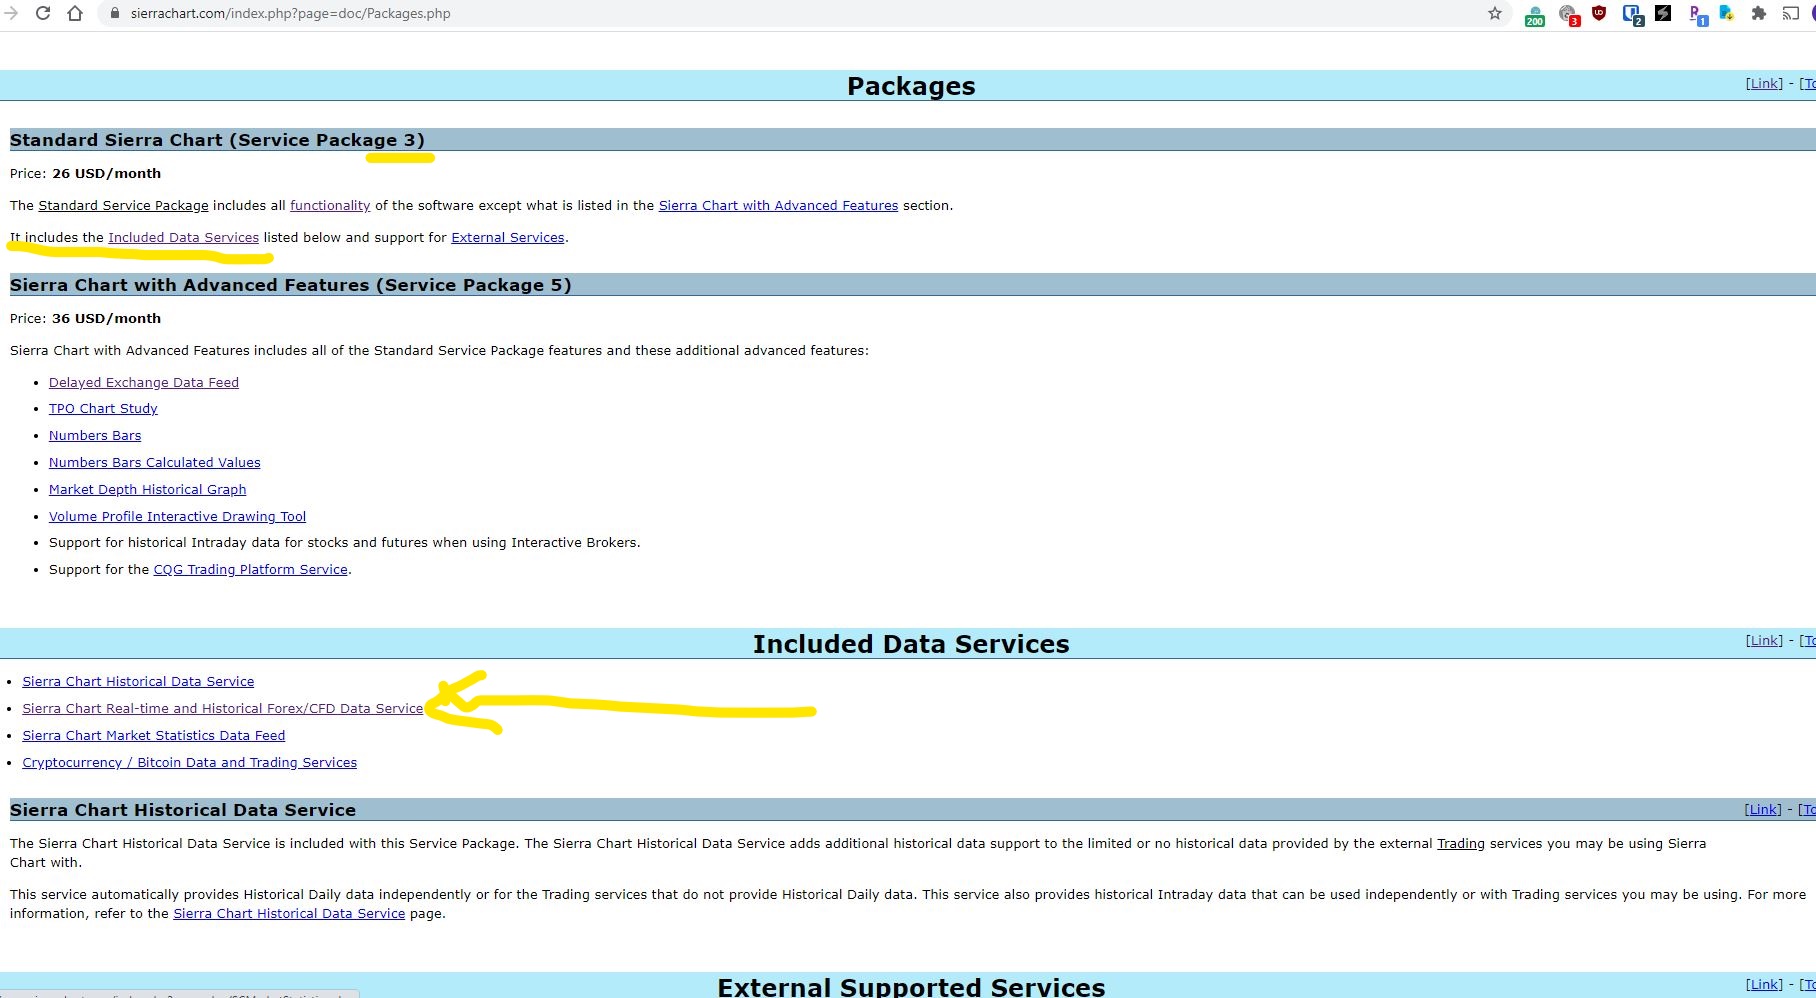Select the 26 USD/month price text

(106, 174)
